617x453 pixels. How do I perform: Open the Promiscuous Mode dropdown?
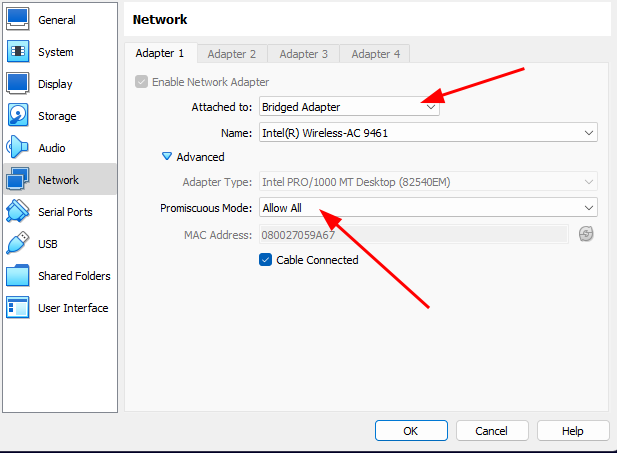428,207
